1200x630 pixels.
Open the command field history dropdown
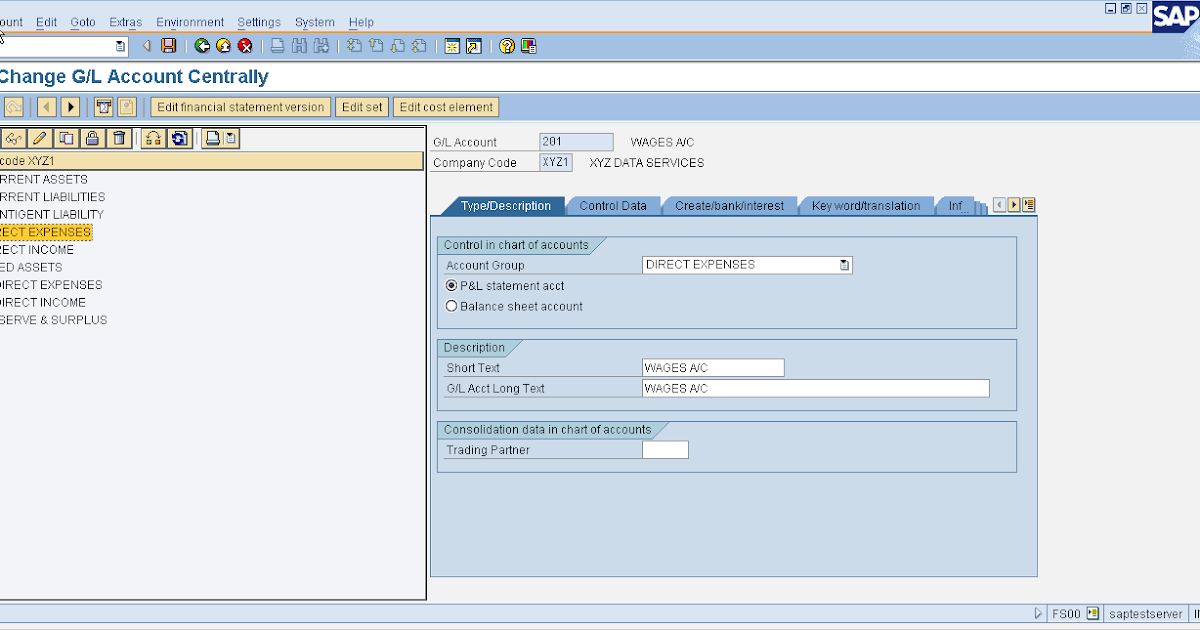(x=120, y=45)
